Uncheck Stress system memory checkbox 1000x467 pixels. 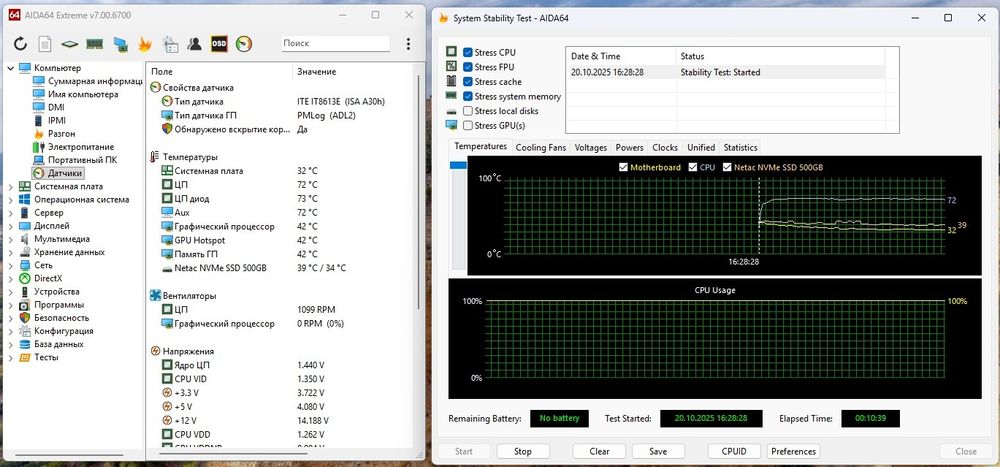468,96
